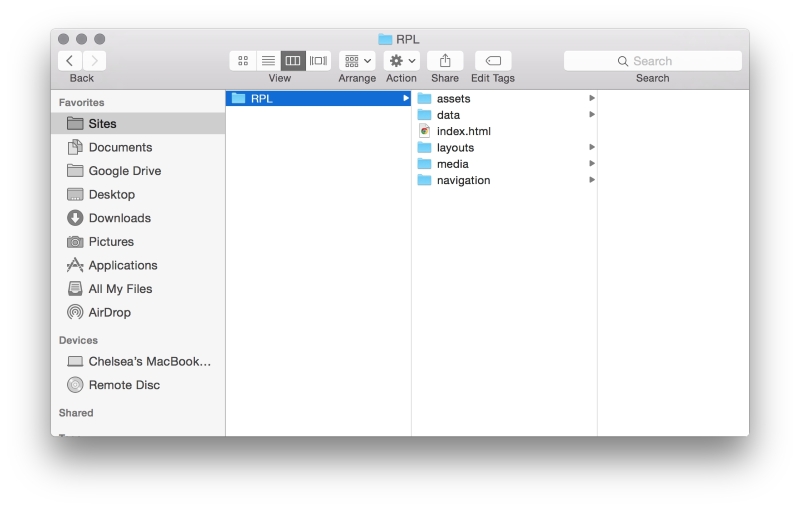
Task: Expand the data folder arrow
Action: pos(592,114)
